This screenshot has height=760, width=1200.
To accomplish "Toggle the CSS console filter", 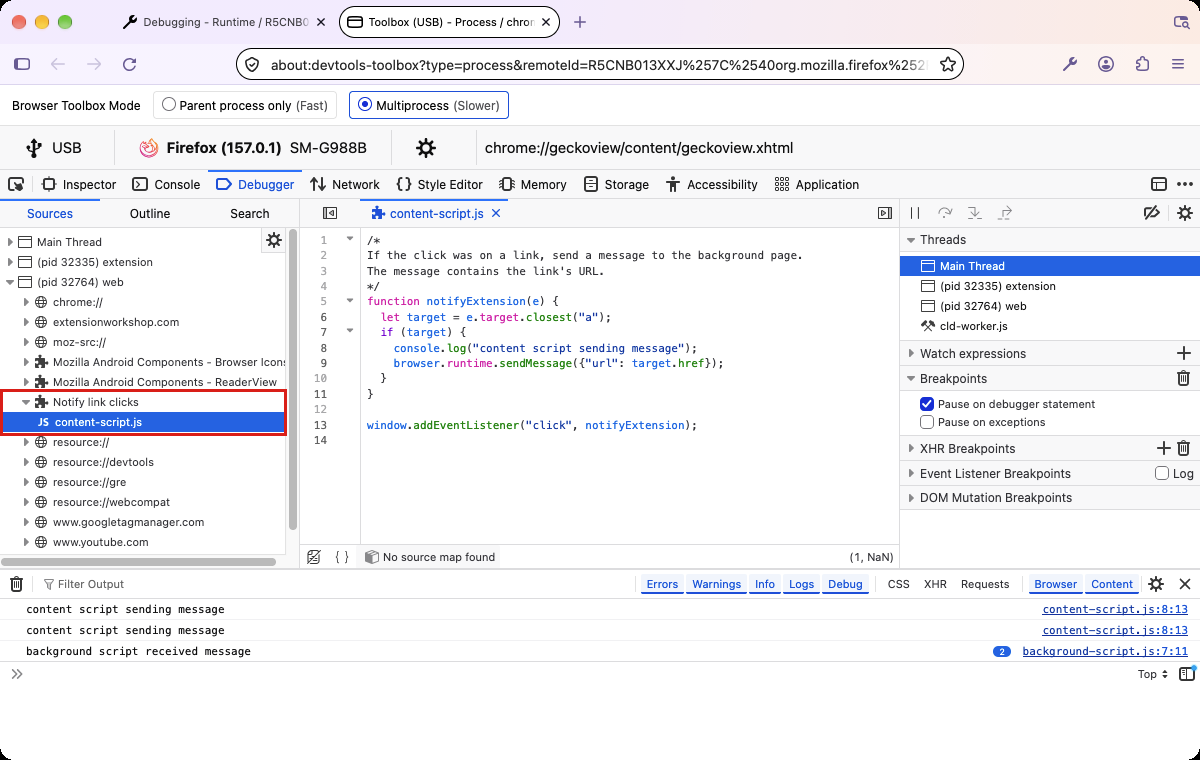I will 899,584.
